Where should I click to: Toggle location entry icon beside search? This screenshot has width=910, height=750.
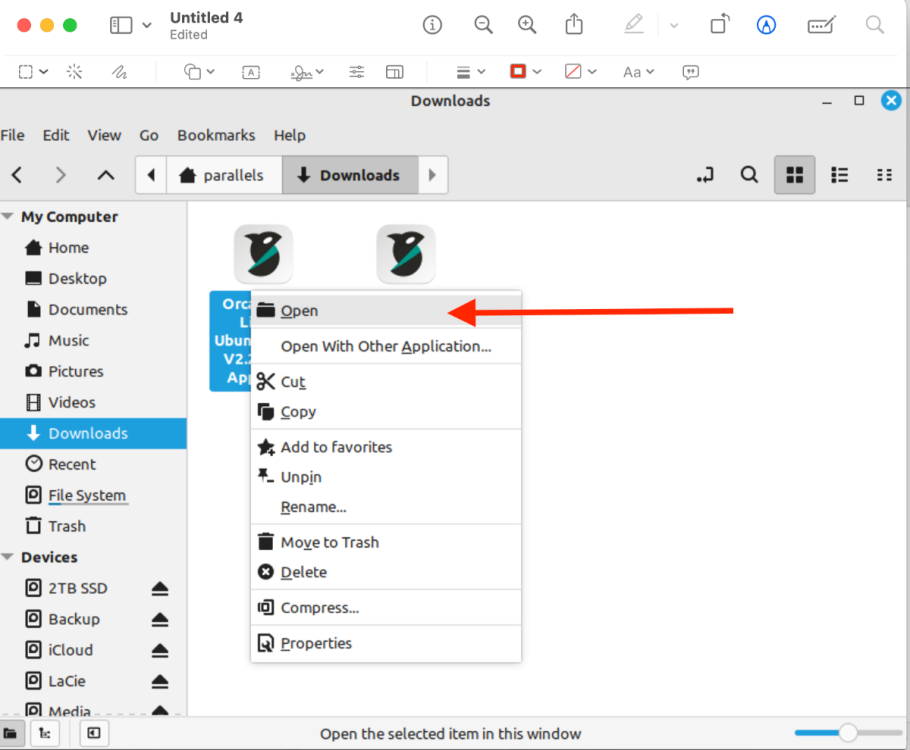point(705,175)
